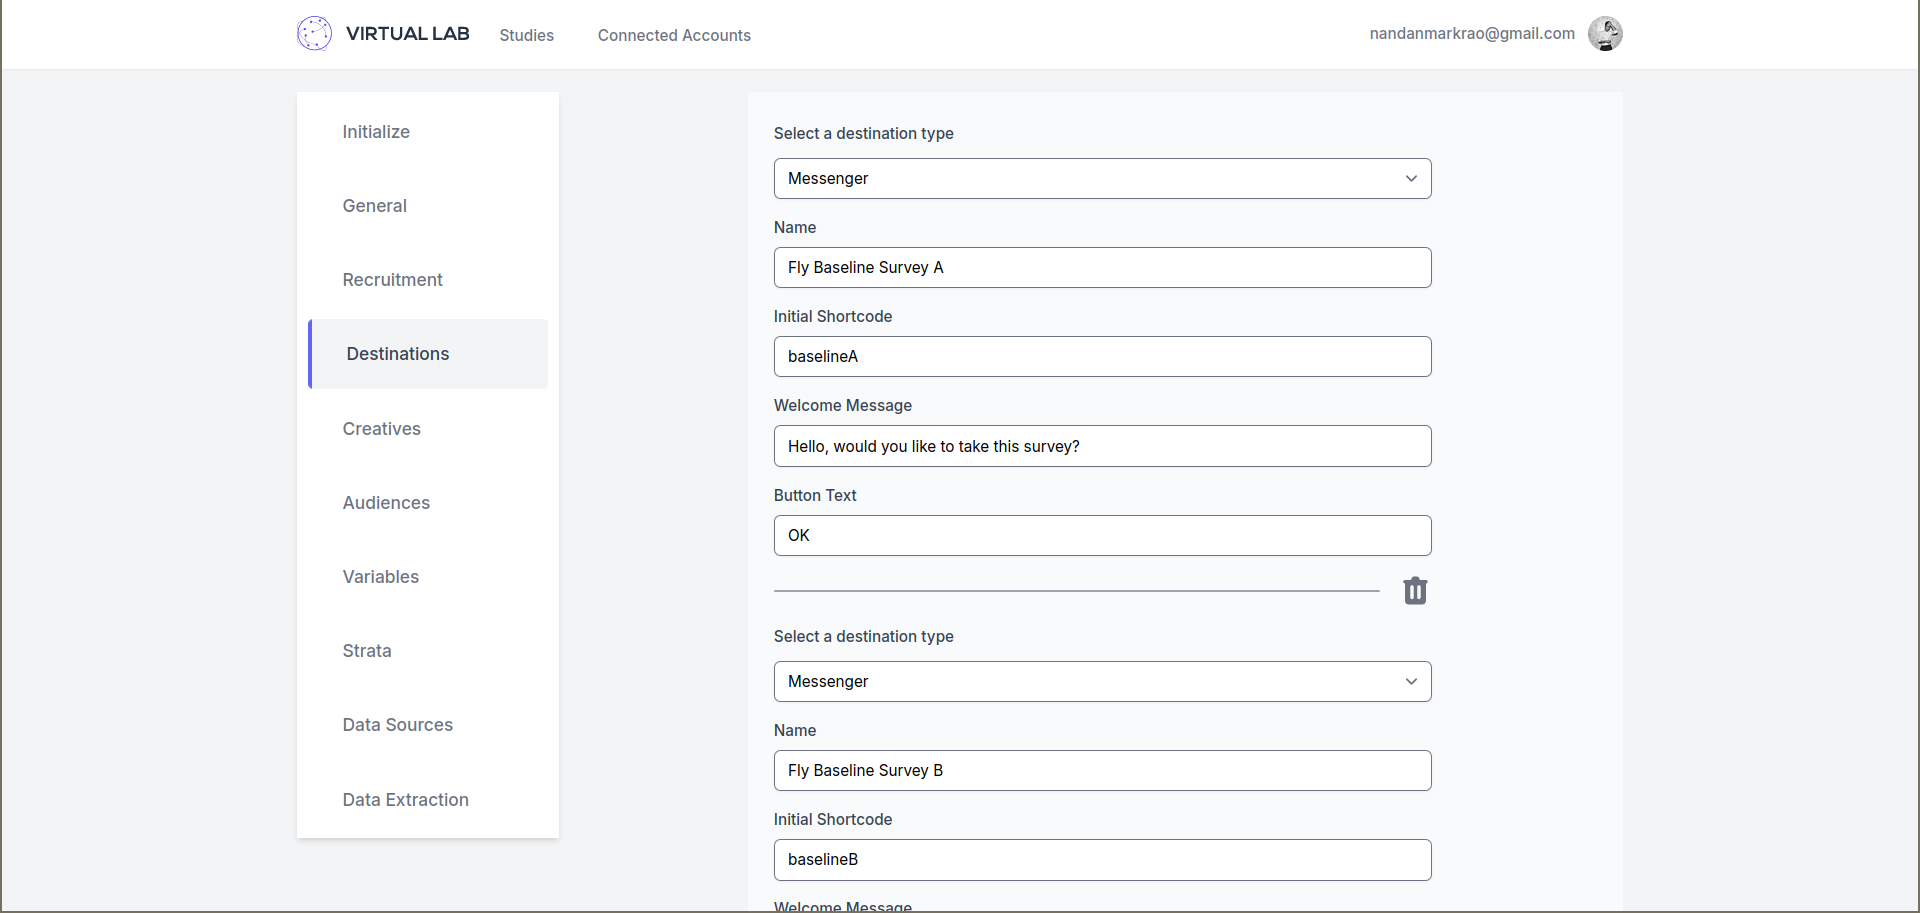
Task: Focus the baselineA shortcode field
Action: pos(1102,356)
